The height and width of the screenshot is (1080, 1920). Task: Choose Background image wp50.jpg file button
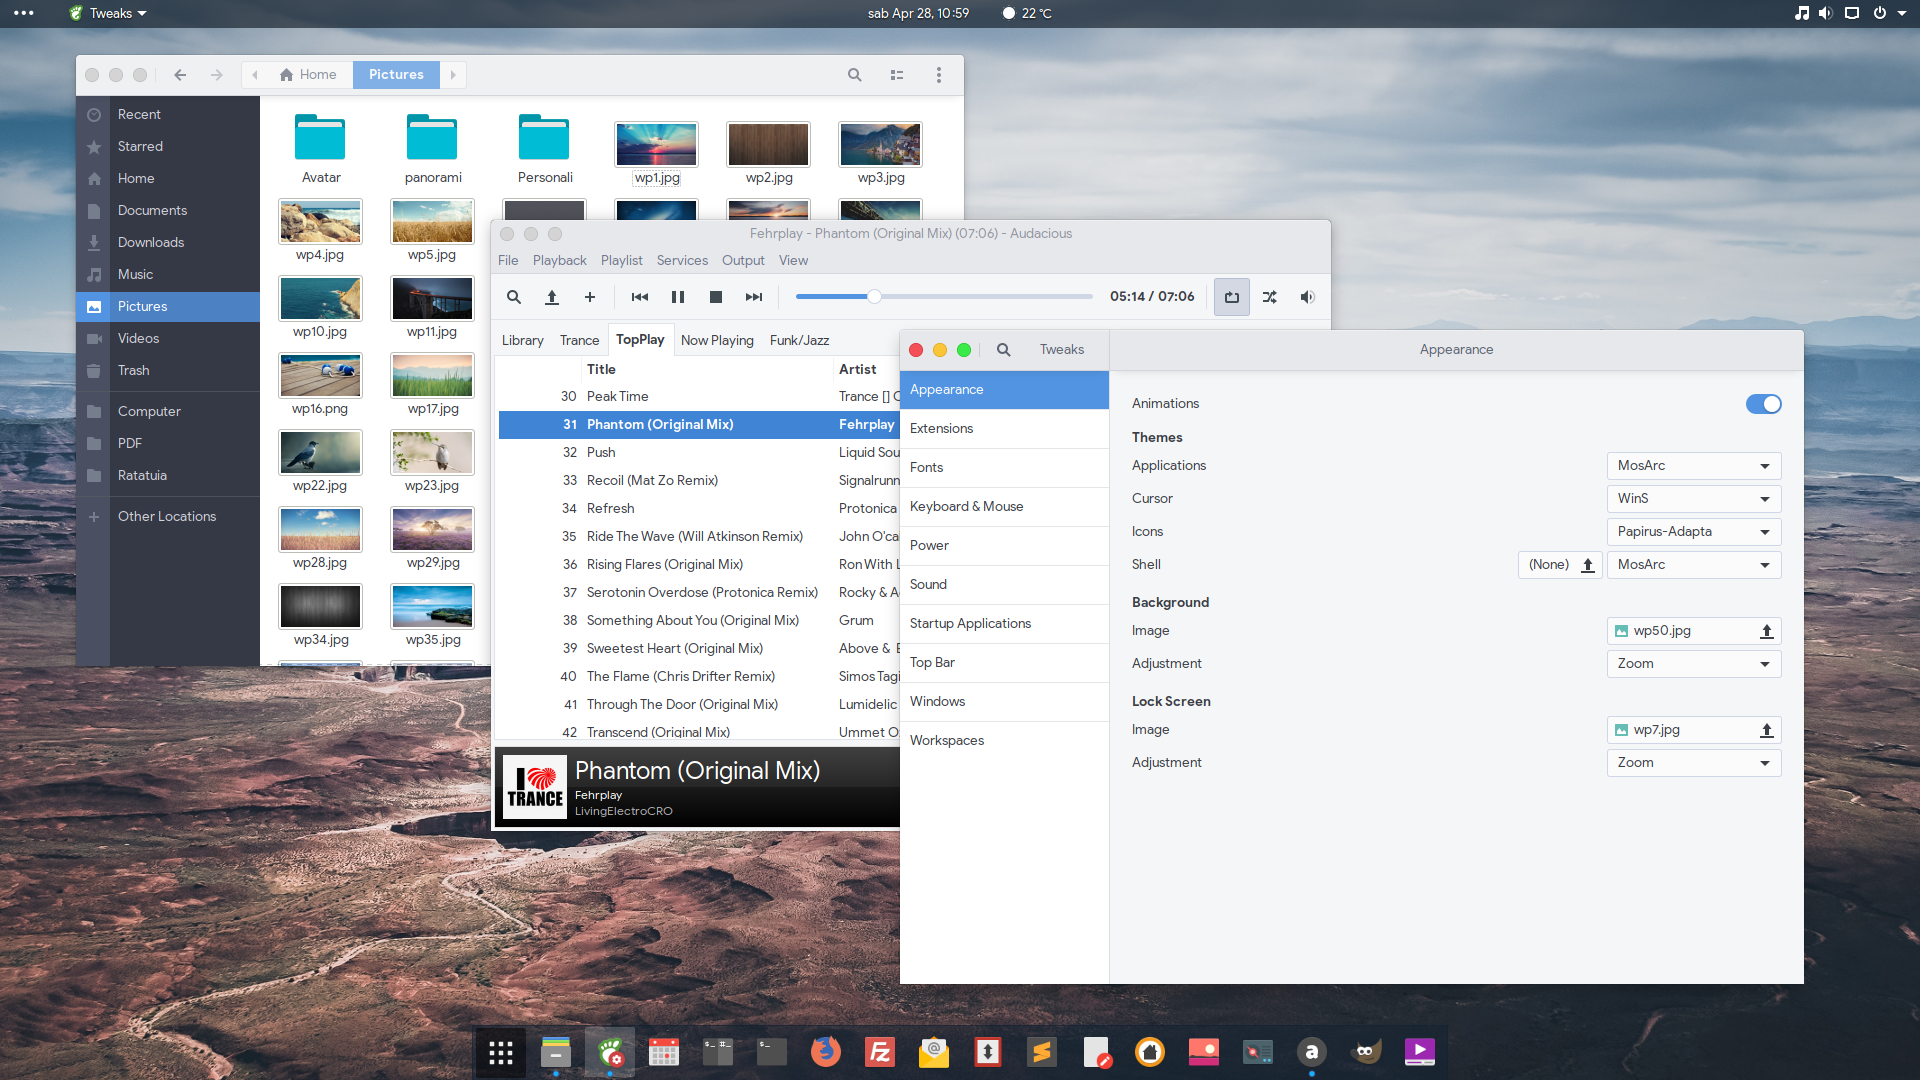[1694, 631]
